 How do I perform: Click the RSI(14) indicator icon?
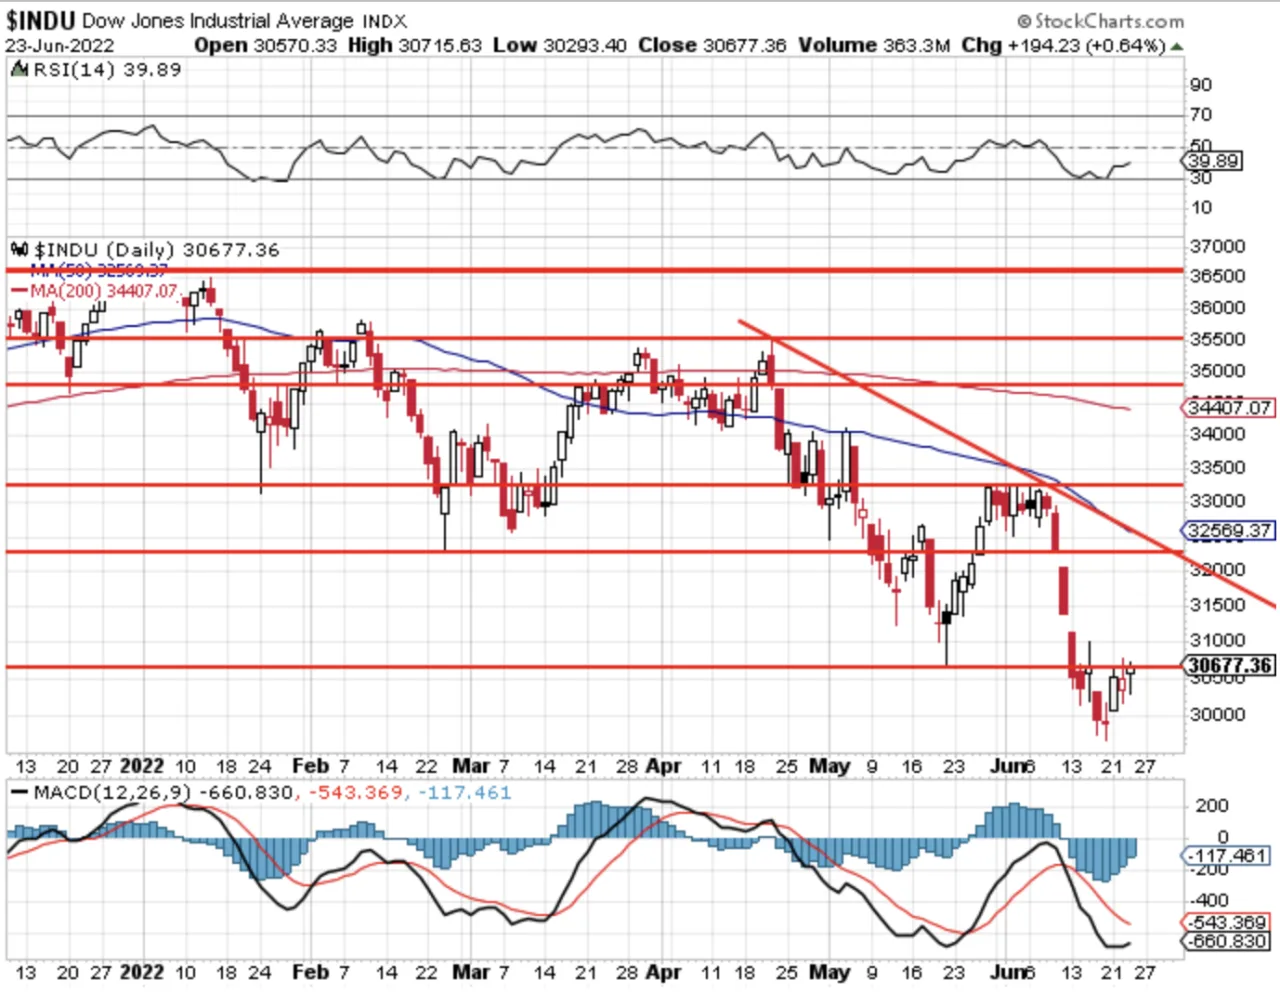point(19,69)
